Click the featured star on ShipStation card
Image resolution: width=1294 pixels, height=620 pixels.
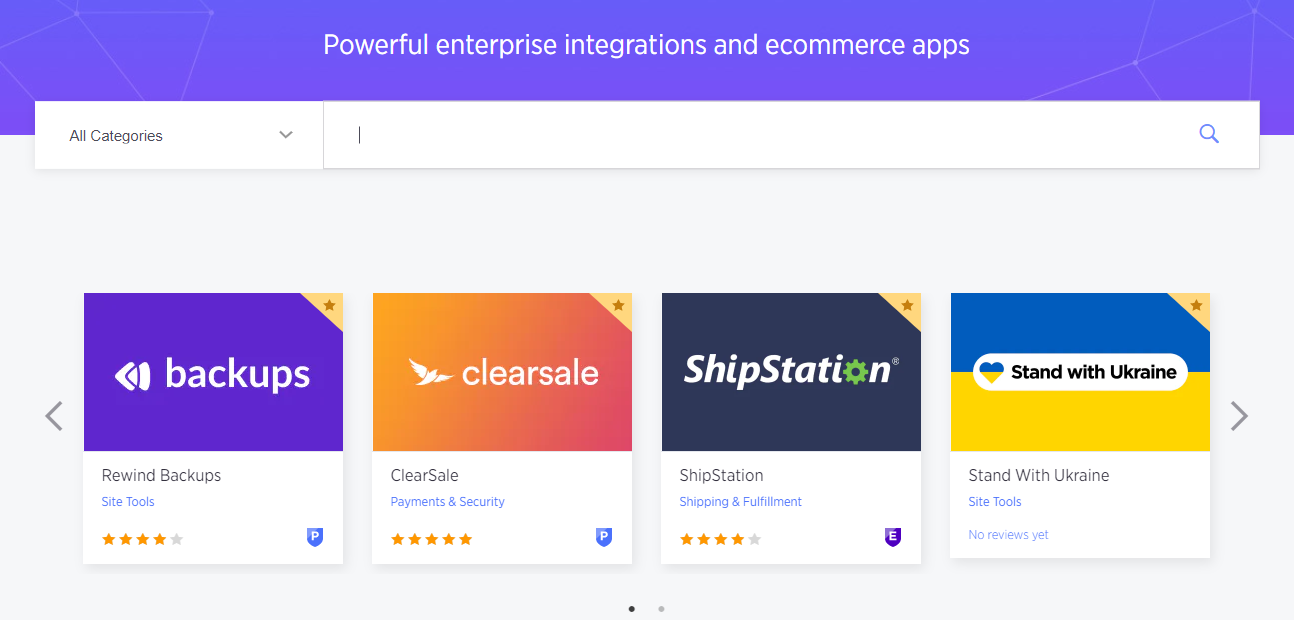pos(907,305)
